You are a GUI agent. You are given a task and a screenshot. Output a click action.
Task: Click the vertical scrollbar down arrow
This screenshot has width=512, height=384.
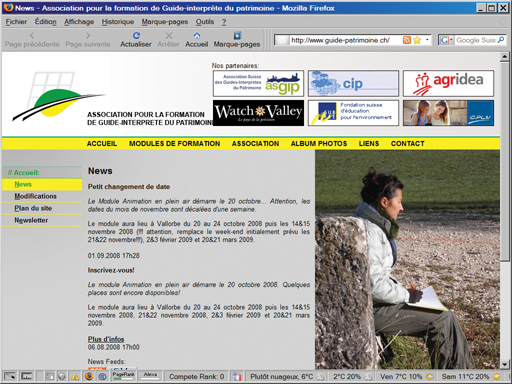505,364
